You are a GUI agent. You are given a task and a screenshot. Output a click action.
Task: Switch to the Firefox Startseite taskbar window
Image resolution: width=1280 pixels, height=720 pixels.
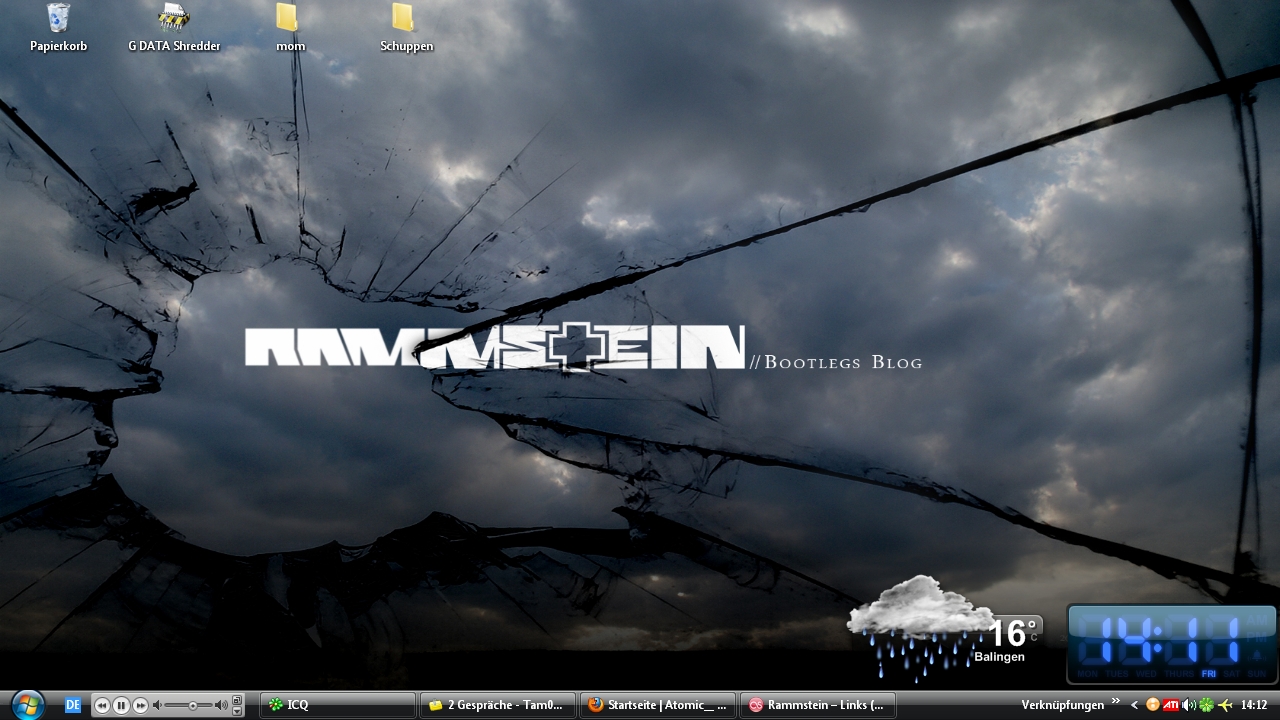coord(658,705)
